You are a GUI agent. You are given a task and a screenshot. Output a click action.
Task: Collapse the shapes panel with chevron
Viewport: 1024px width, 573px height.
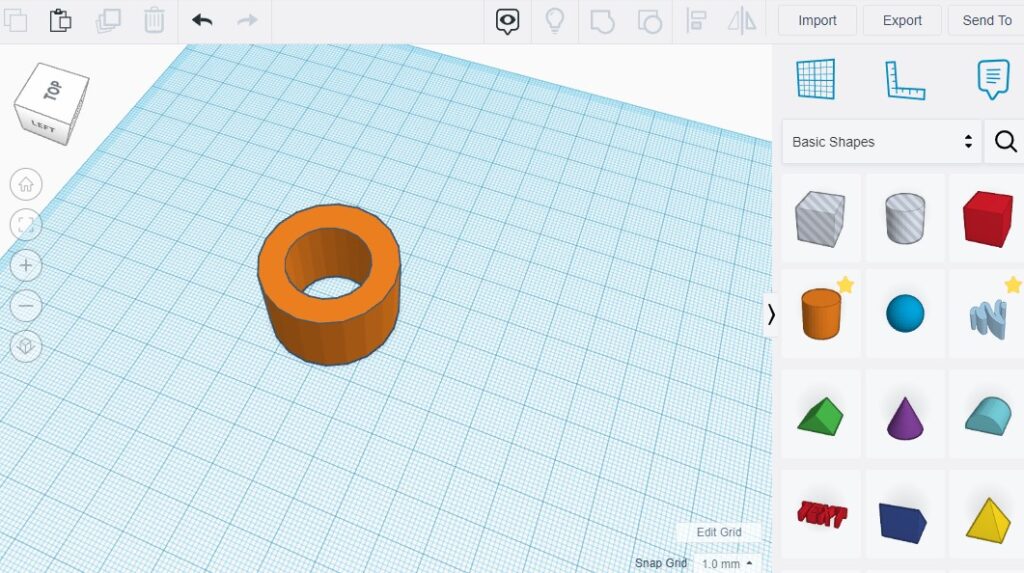(x=771, y=315)
